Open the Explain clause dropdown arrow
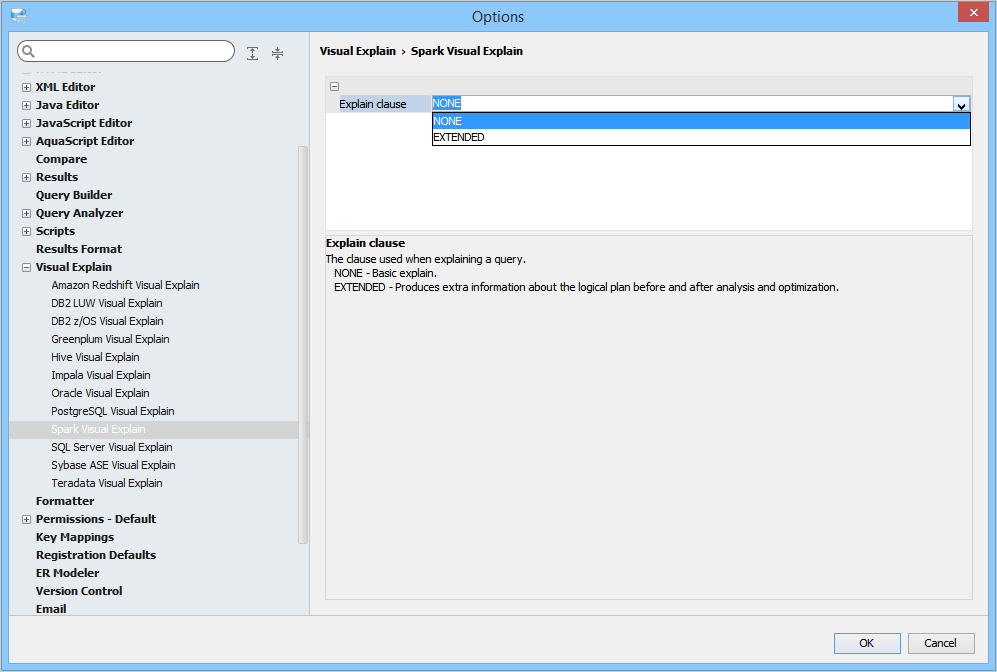997x672 pixels. point(961,104)
